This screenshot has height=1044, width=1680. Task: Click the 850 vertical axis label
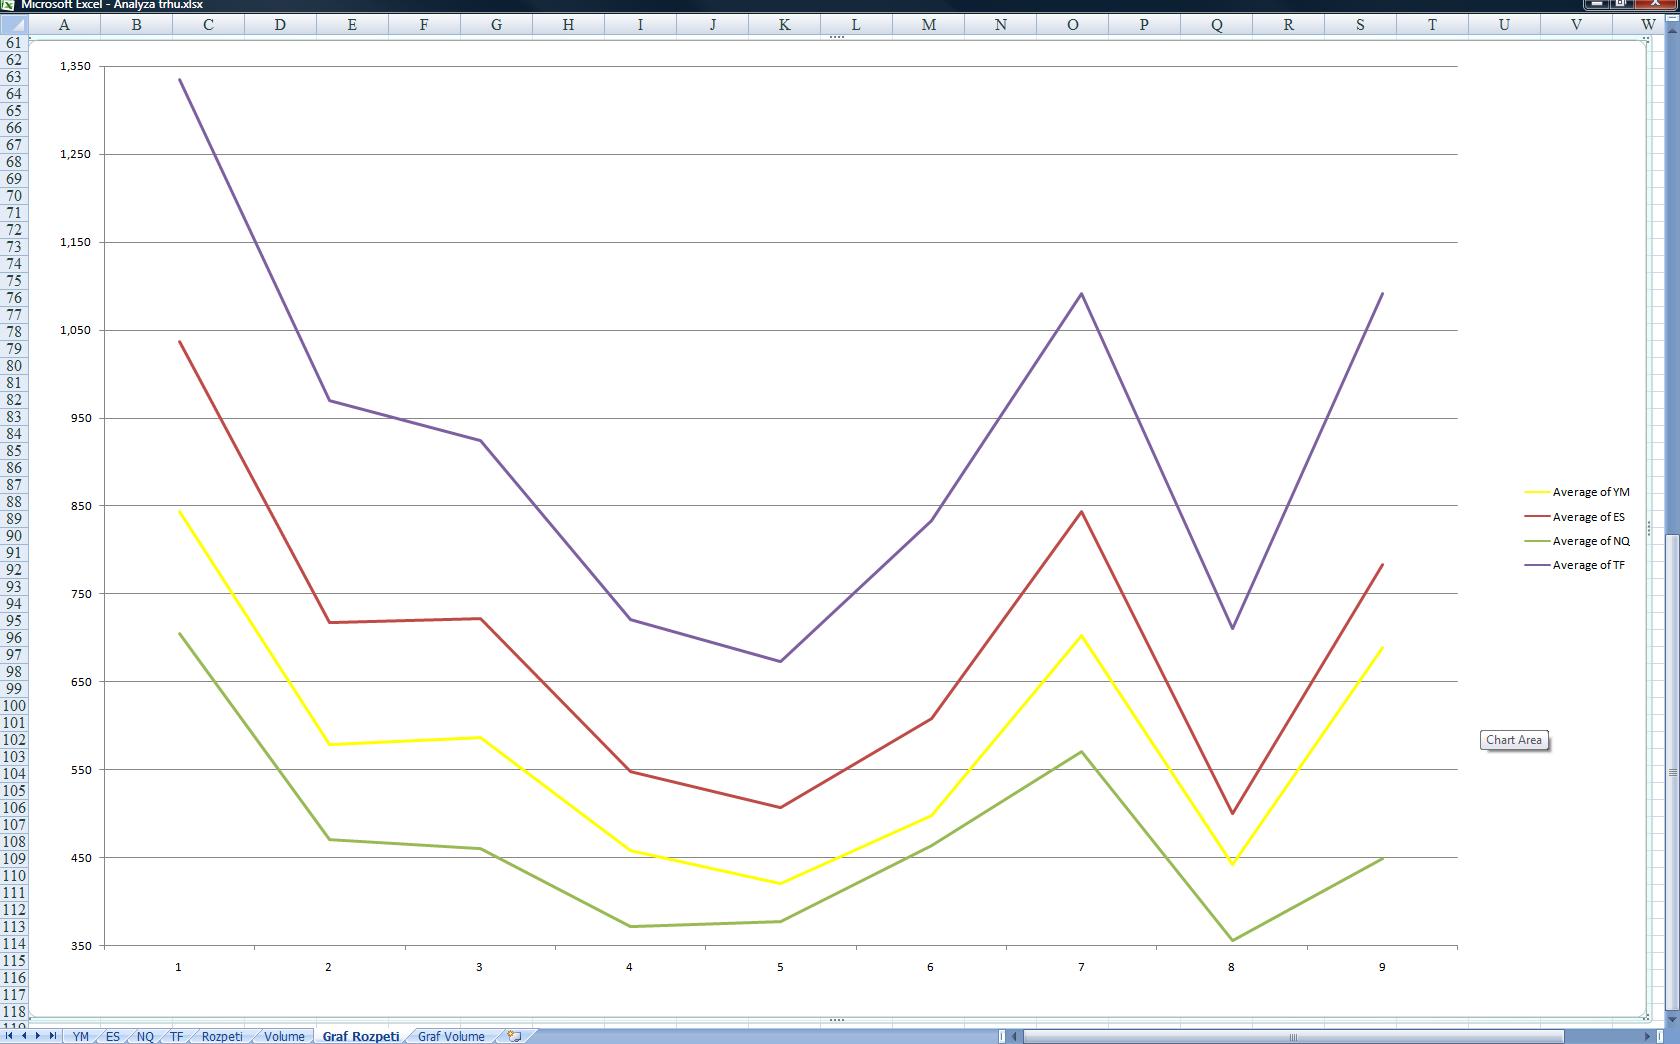click(x=80, y=506)
